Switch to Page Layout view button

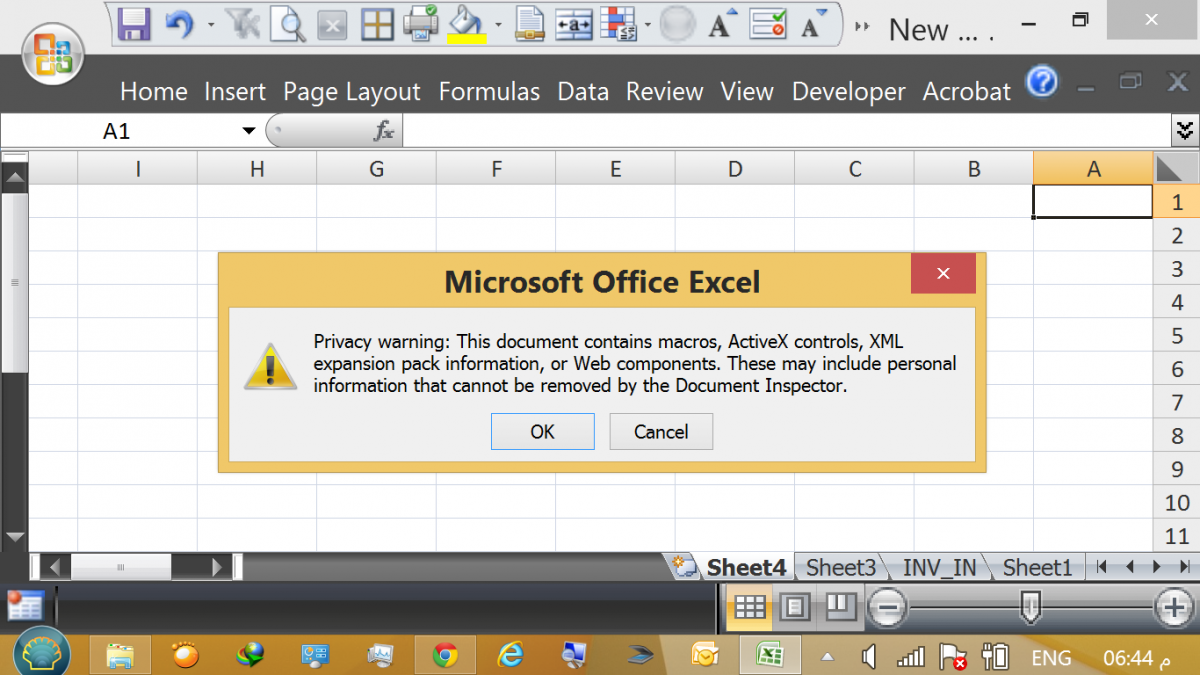pyautogui.click(x=795, y=606)
